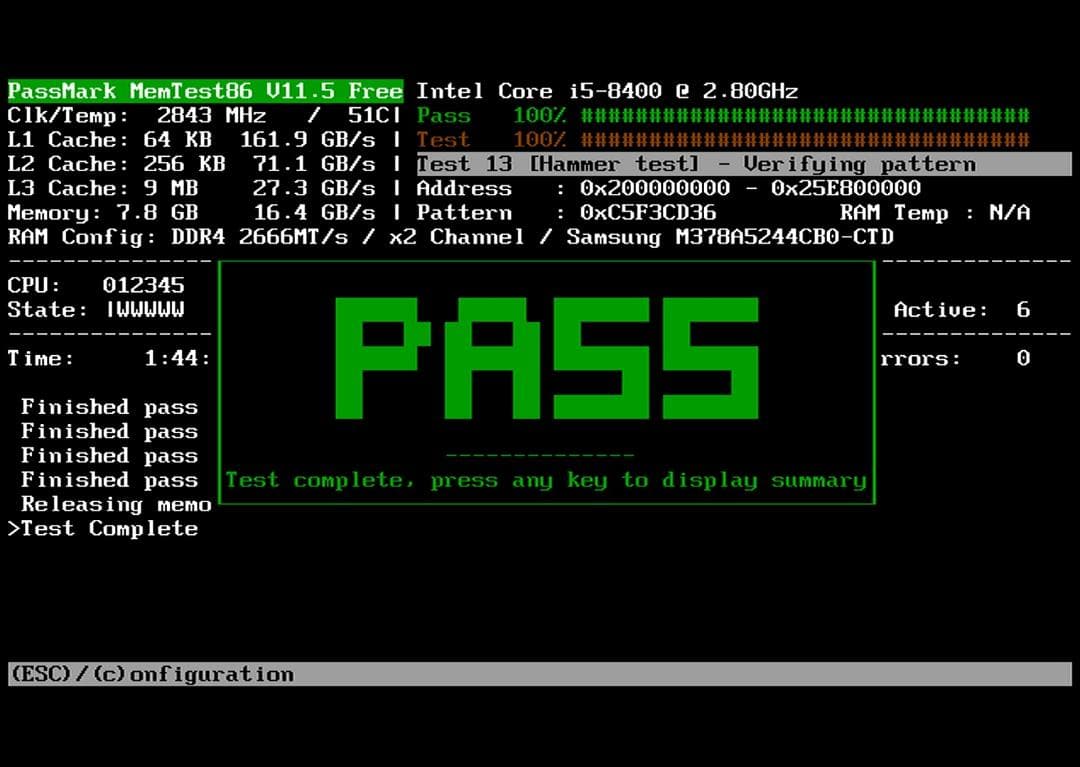The image size is (1080, 767).
Task: Select the '>Test Complete' log entry
Action: click(103, 529)
